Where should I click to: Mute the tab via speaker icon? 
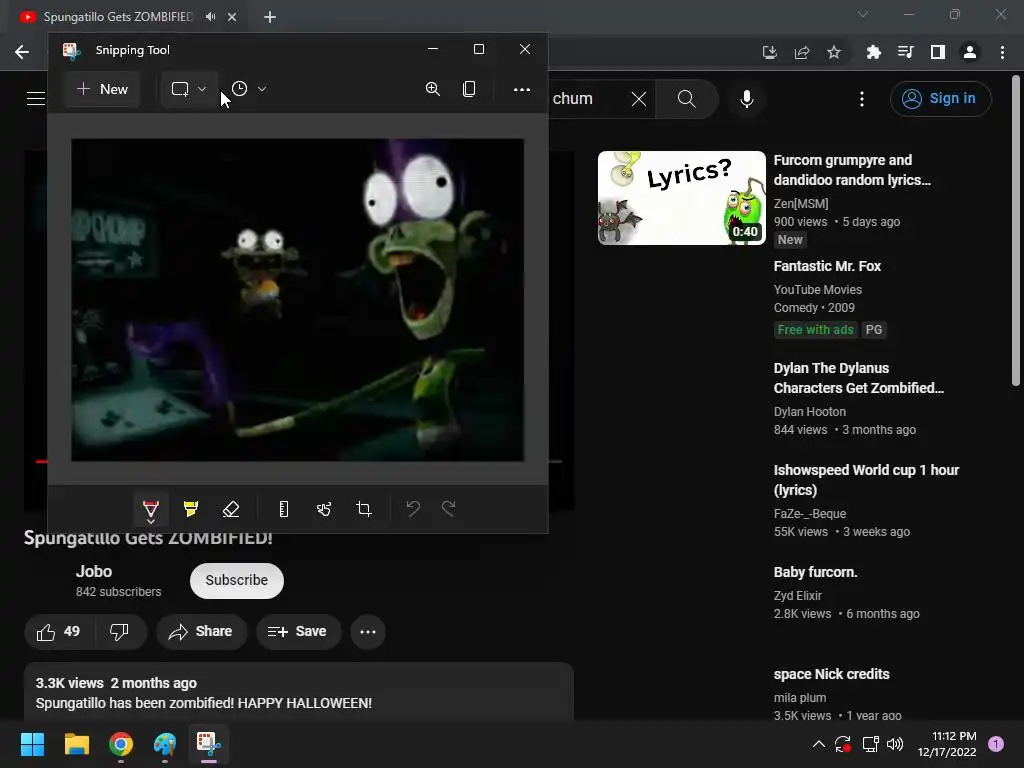(210, 17)
